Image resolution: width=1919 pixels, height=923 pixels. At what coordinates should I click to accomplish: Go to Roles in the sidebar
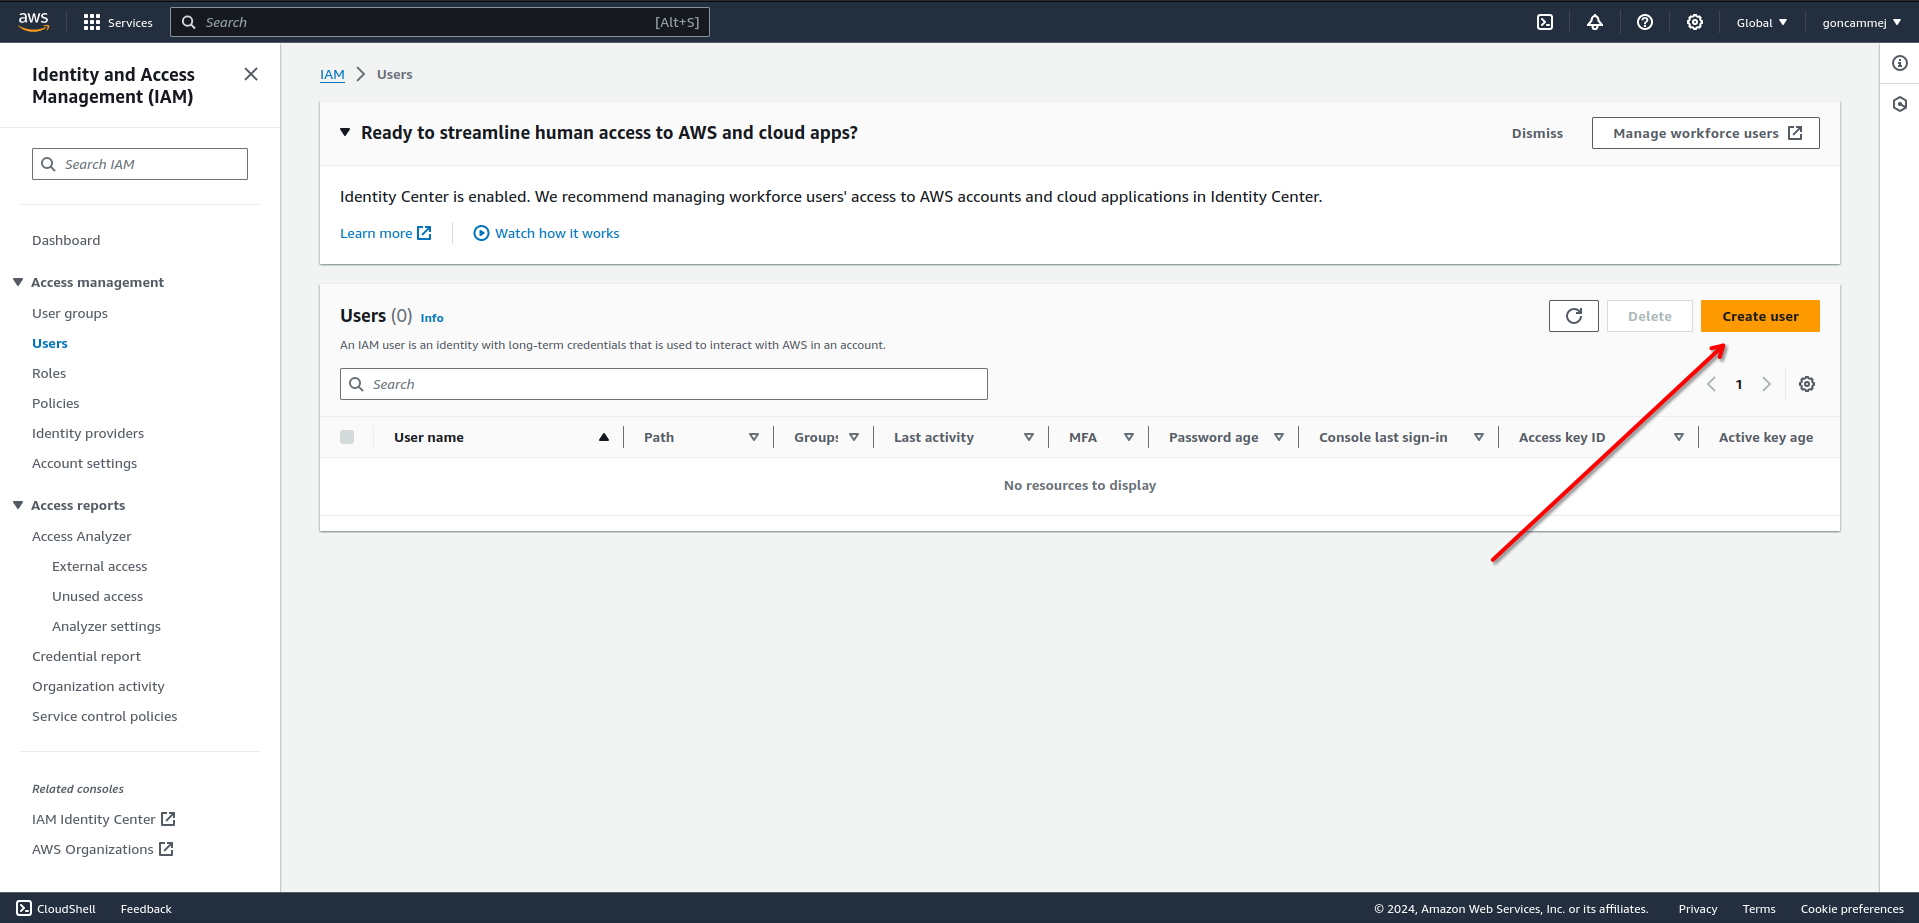(49, 373)
